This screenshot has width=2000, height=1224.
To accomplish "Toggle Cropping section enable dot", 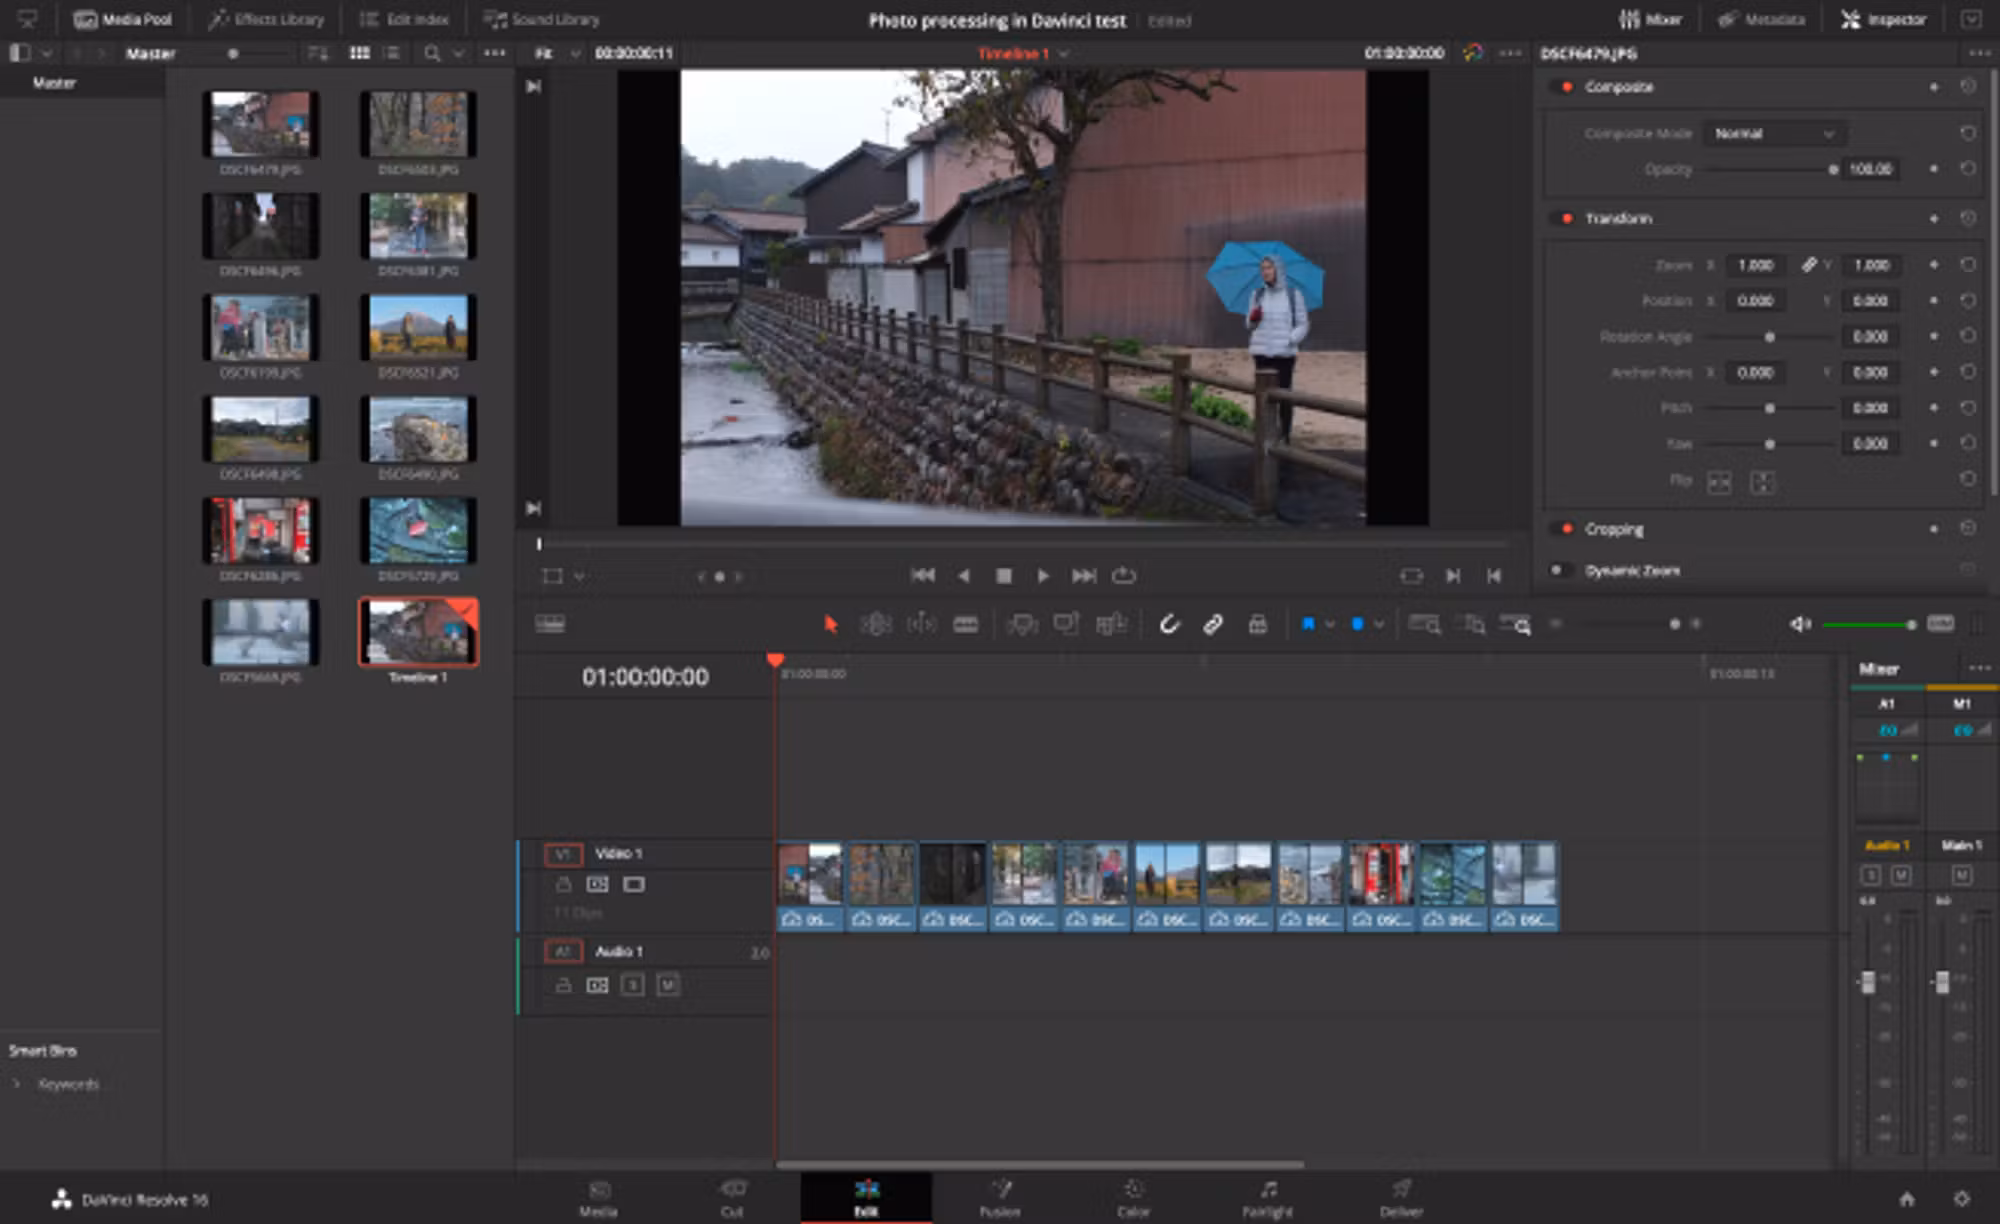I will [1567, 529].
